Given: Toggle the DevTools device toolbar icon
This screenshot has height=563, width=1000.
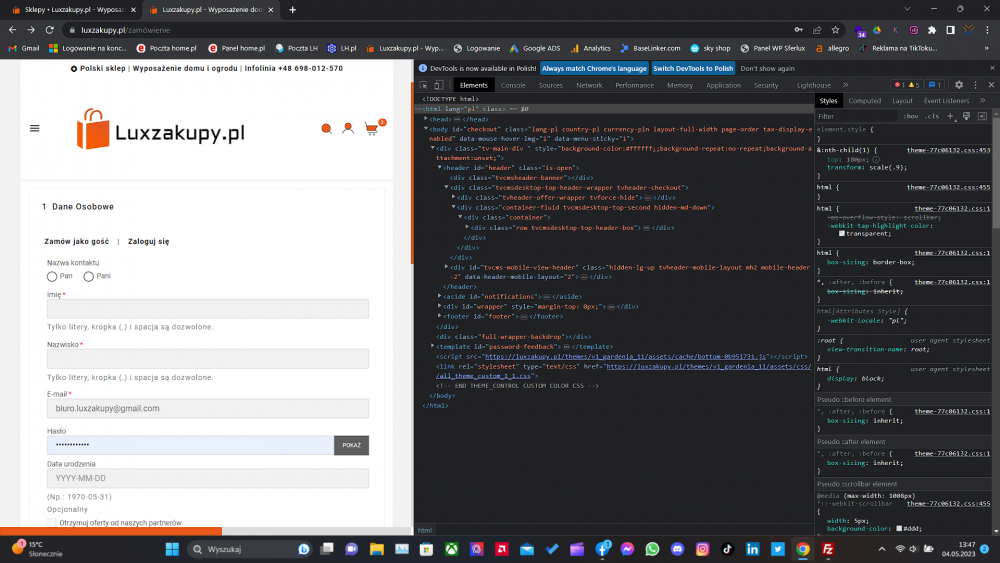Looking at the screenshot, I should [439, 85].
